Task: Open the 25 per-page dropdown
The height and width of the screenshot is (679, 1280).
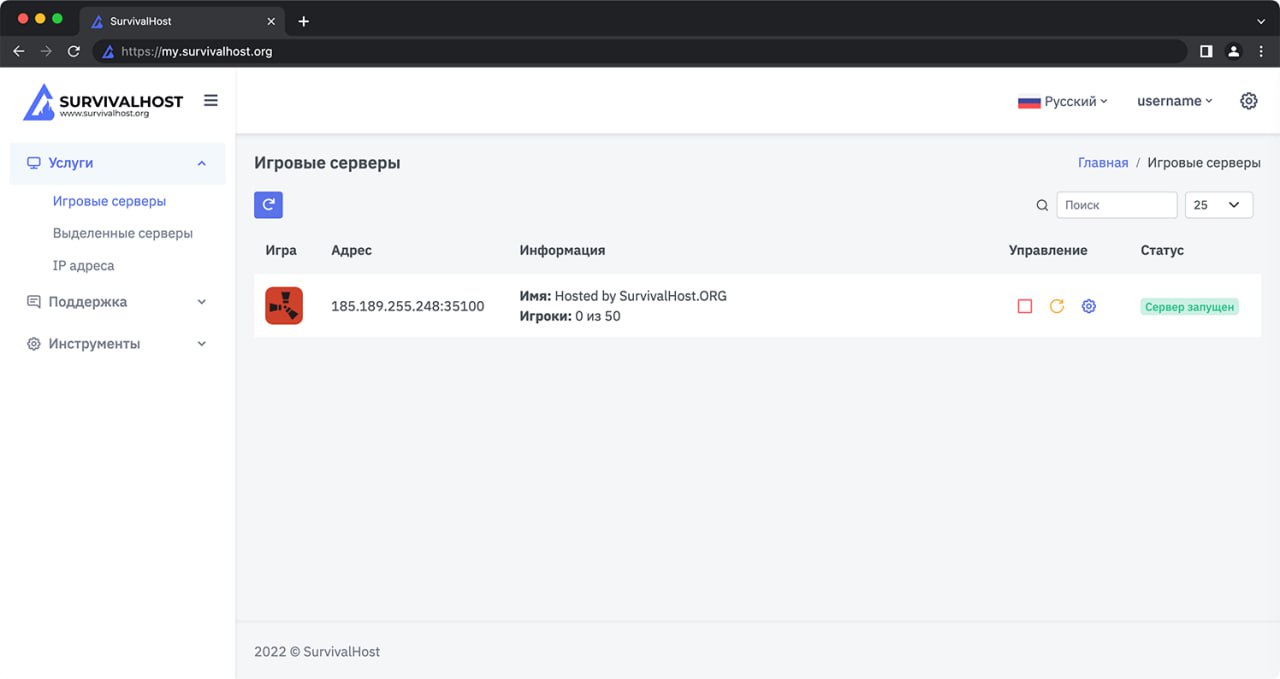Action: pos(1219,205)
